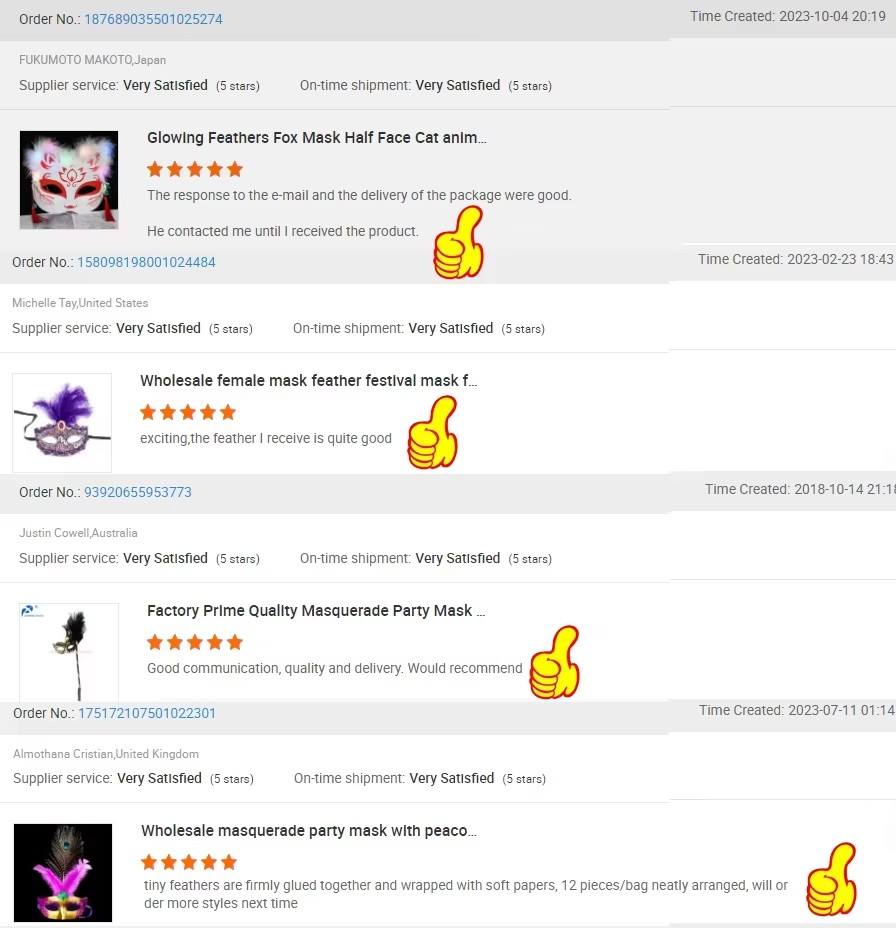Click thumbs-up icon beside masquerade party mask review

[x=555, y=662]
